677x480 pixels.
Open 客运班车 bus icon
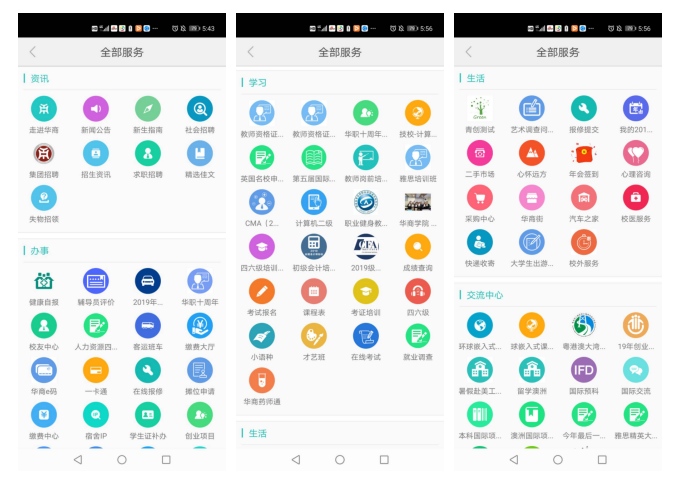click(148, 325)
